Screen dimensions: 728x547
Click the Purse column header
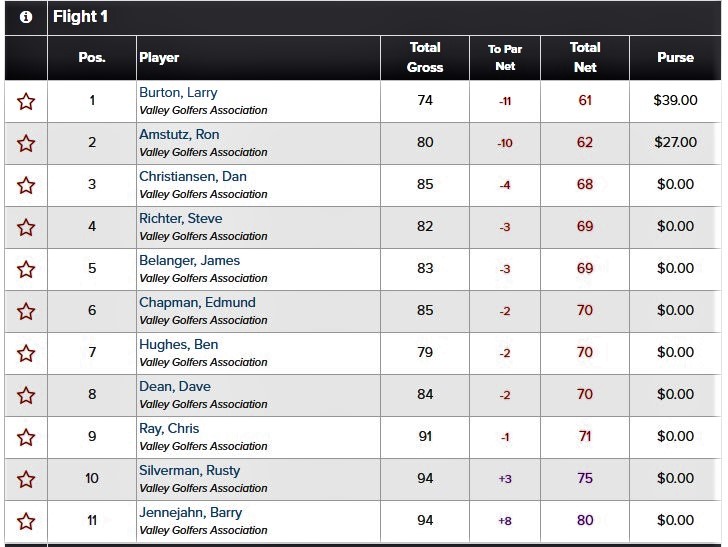[676, 58]
